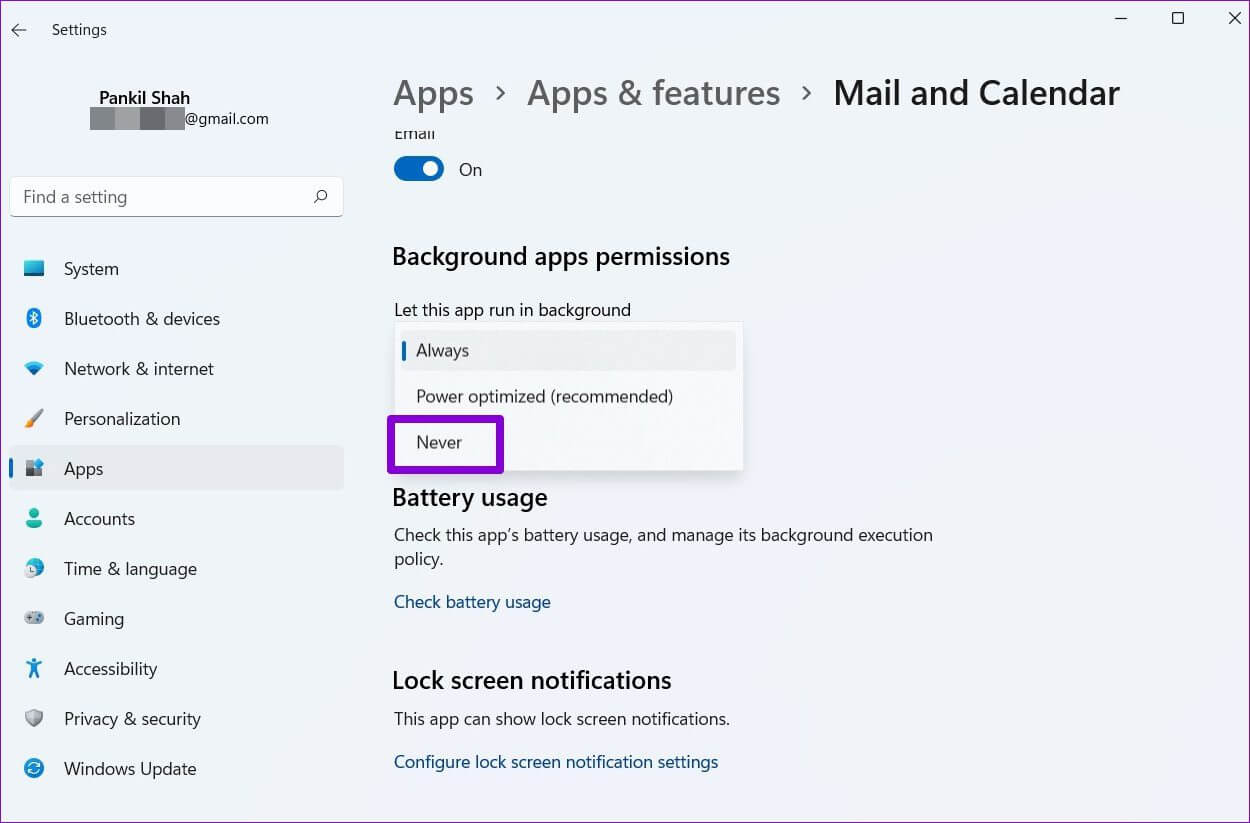The image size is (1250, 823).
Task: Open Privacy & security settings
Action: pyautogui.click(x=176, y=719)
